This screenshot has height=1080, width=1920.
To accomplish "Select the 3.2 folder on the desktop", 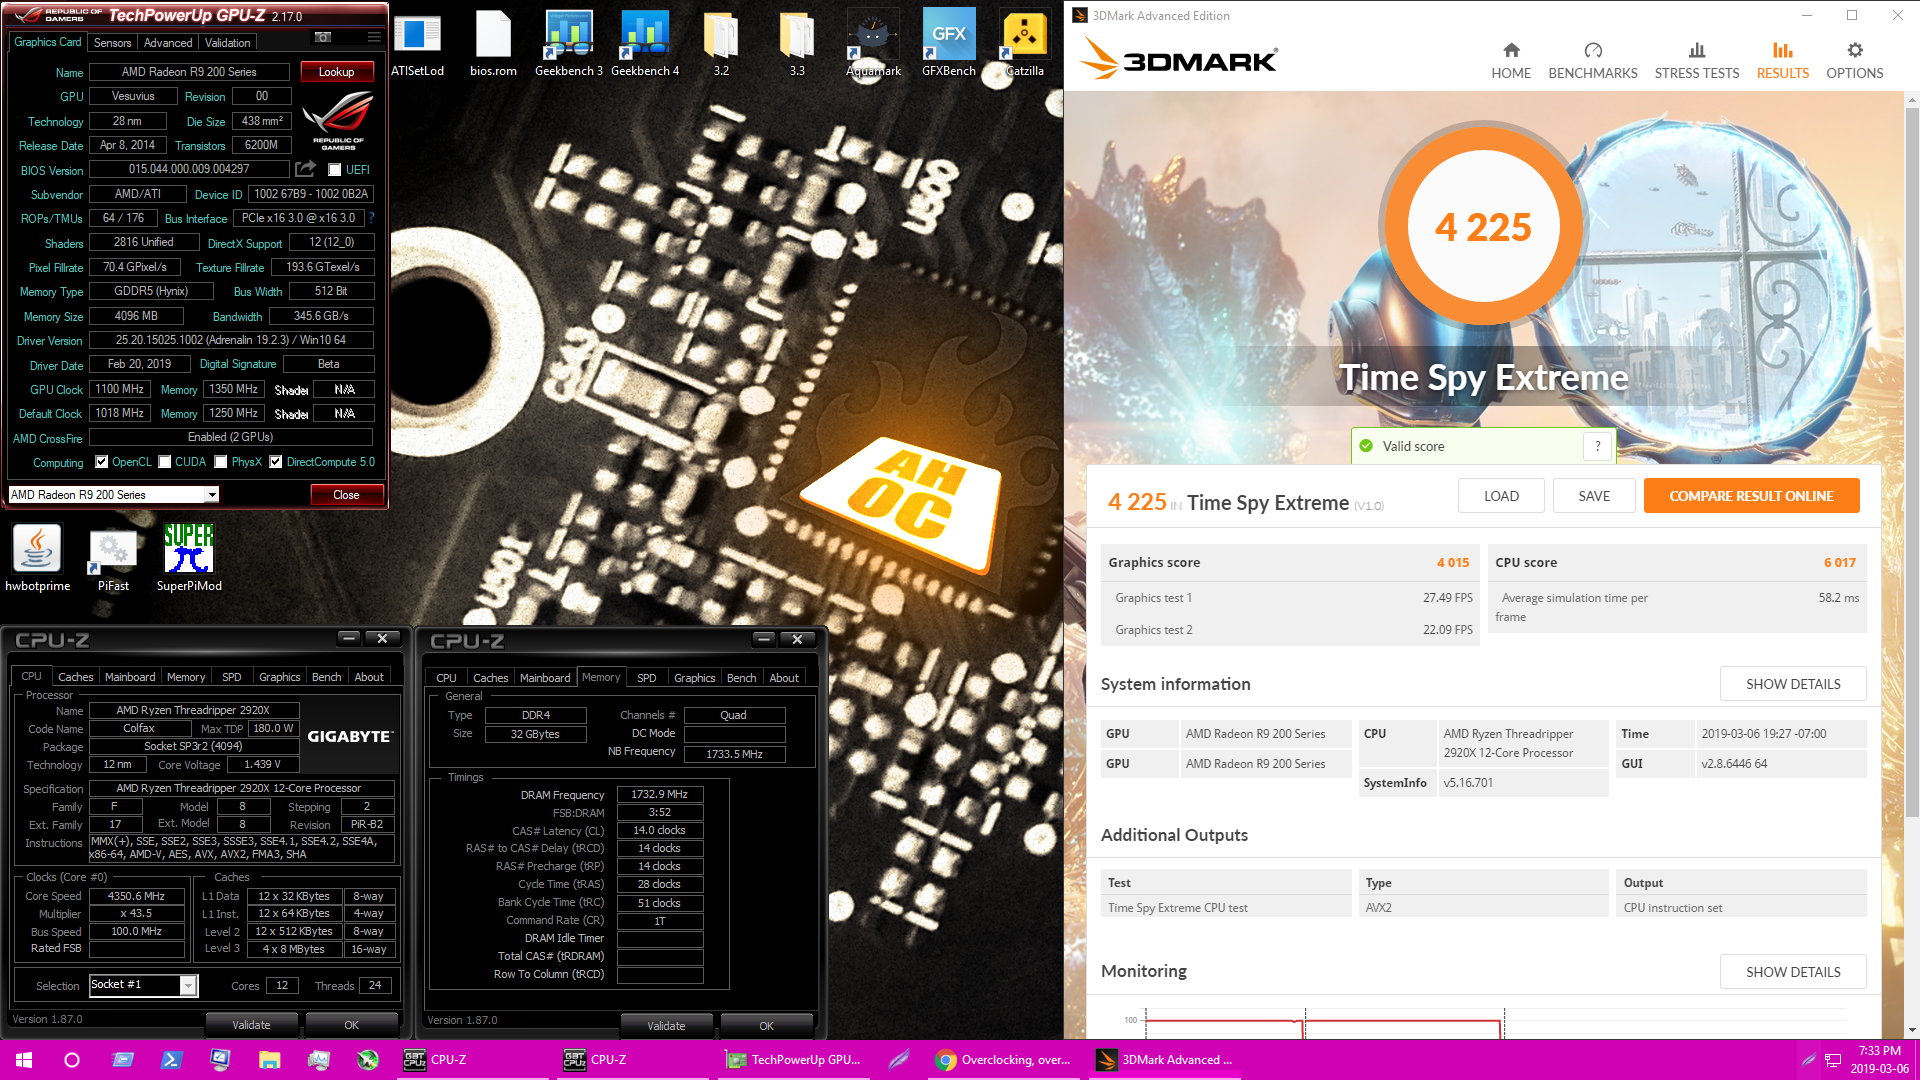I will [721, 44].
